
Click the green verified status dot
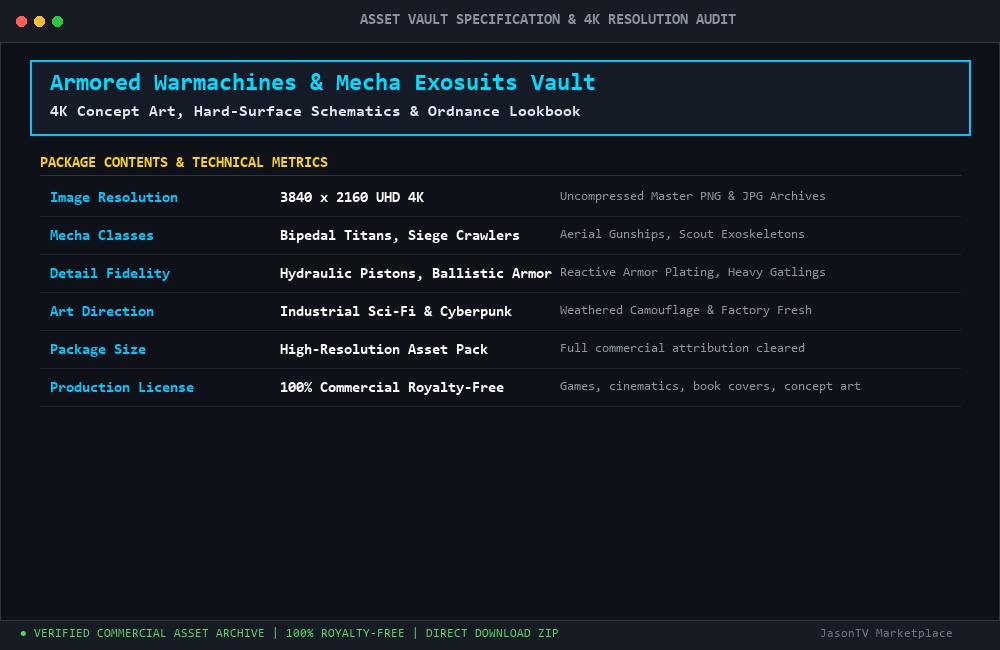click(x=24, y=633)
